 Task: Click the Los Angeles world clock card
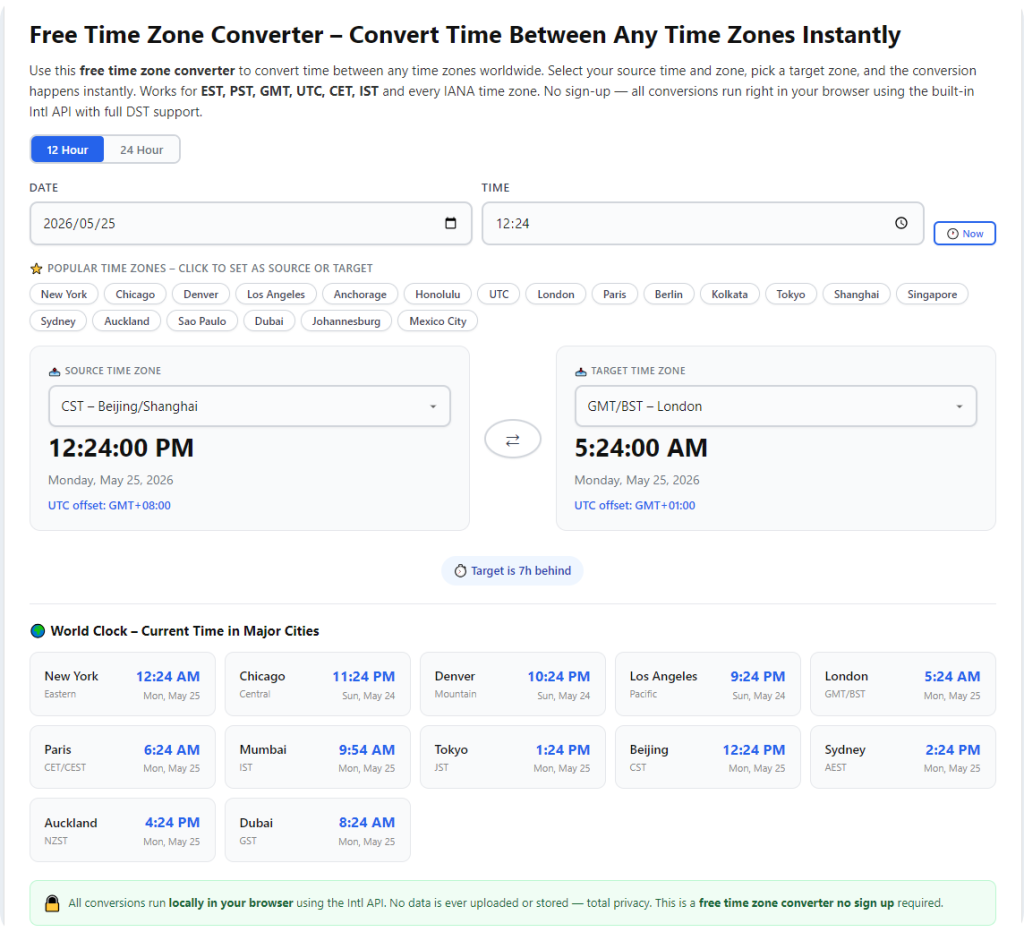tap(708, 684)
